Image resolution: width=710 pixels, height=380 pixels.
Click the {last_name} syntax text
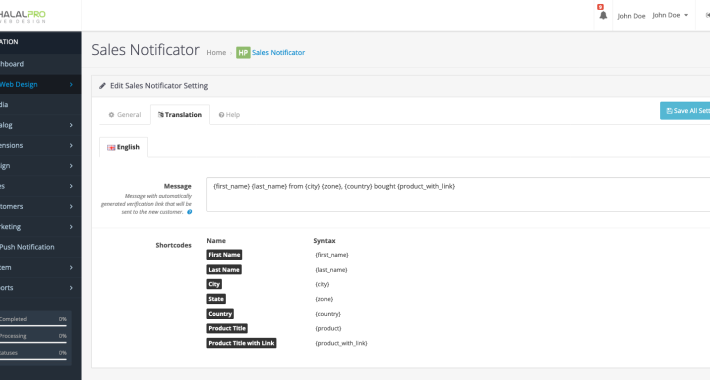pyautogui.click(x=331, y=270)
